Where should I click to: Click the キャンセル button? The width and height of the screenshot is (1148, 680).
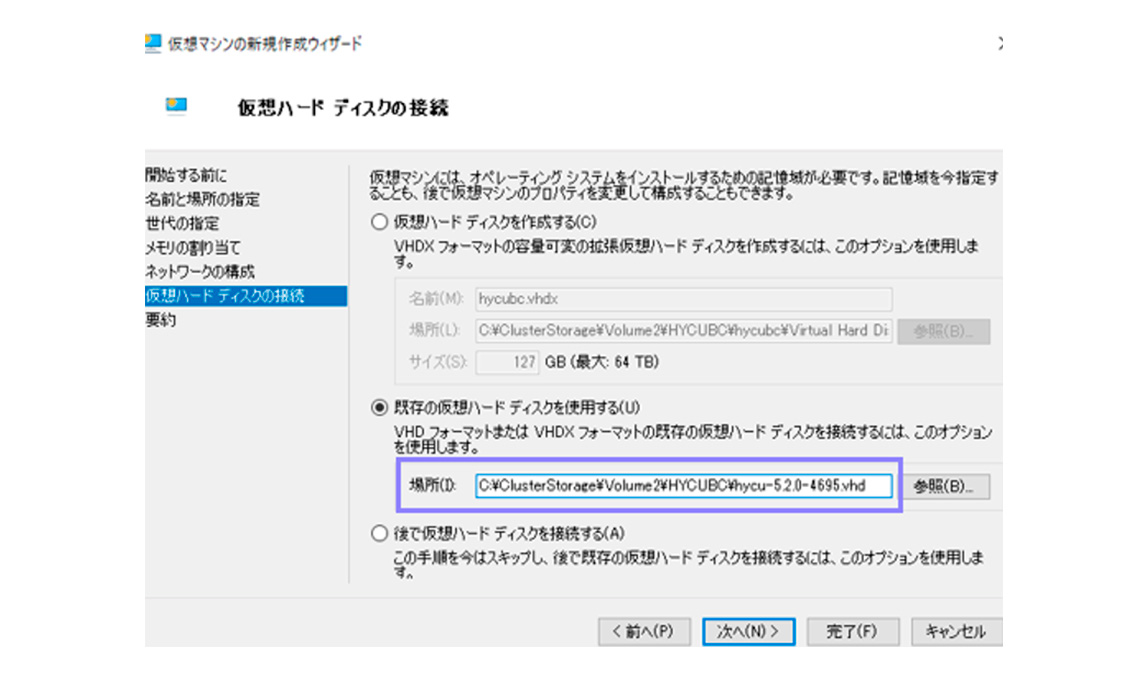tap(955, 631)
